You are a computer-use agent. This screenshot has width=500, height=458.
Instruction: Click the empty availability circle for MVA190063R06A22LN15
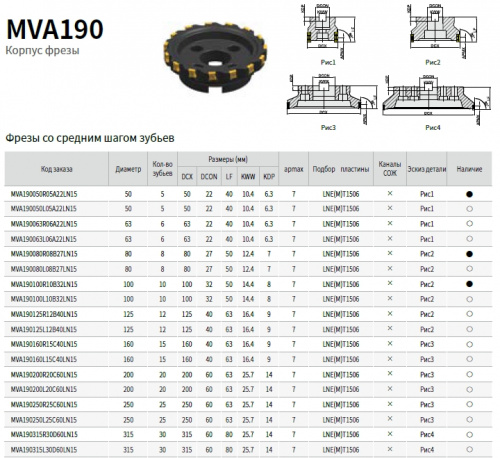(x=469, y=223)
